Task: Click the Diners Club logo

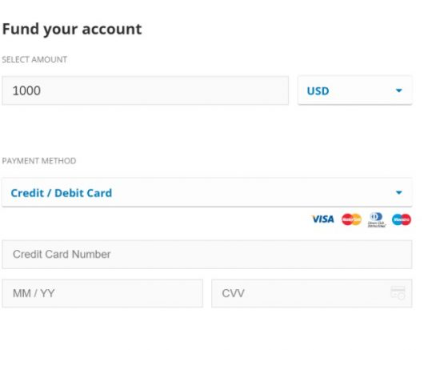Action: [x=377, y=220]
